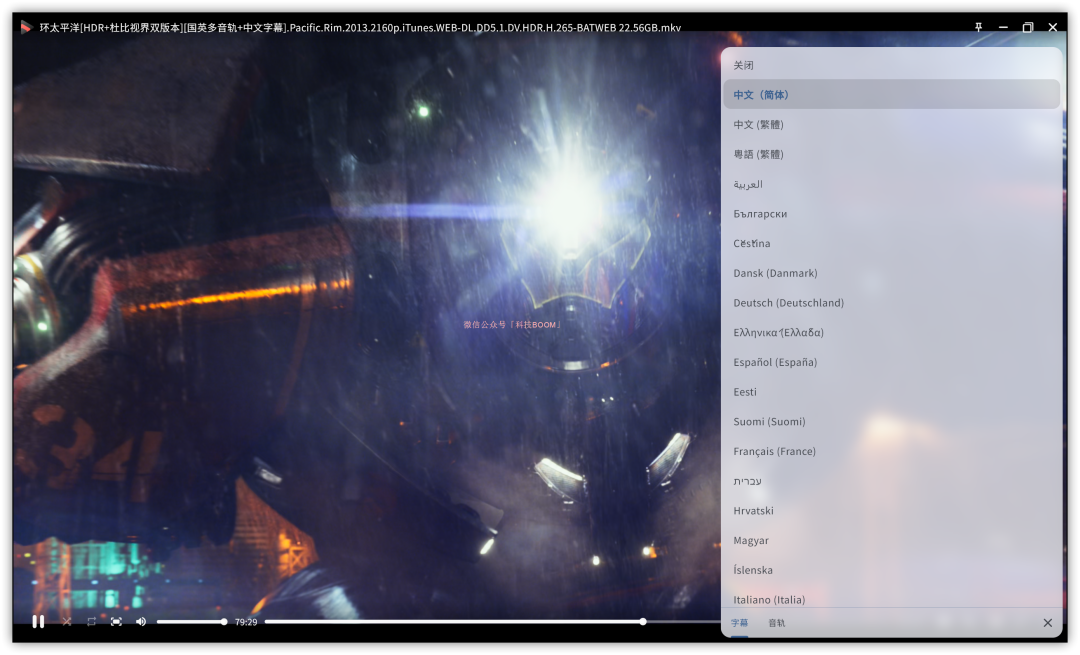This screenshot has height=655, width=1080.
Task: Seek using the playback progress bar
Action: 492,622
